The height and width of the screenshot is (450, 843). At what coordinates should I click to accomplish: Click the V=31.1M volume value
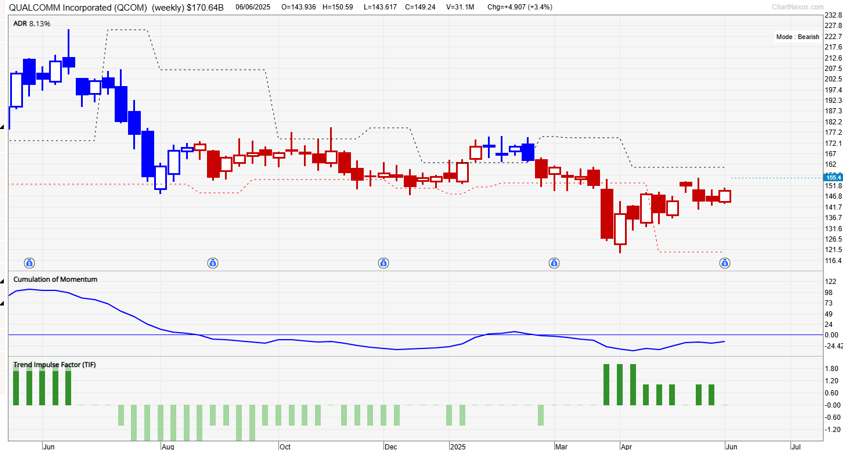(x=461, y=8)
